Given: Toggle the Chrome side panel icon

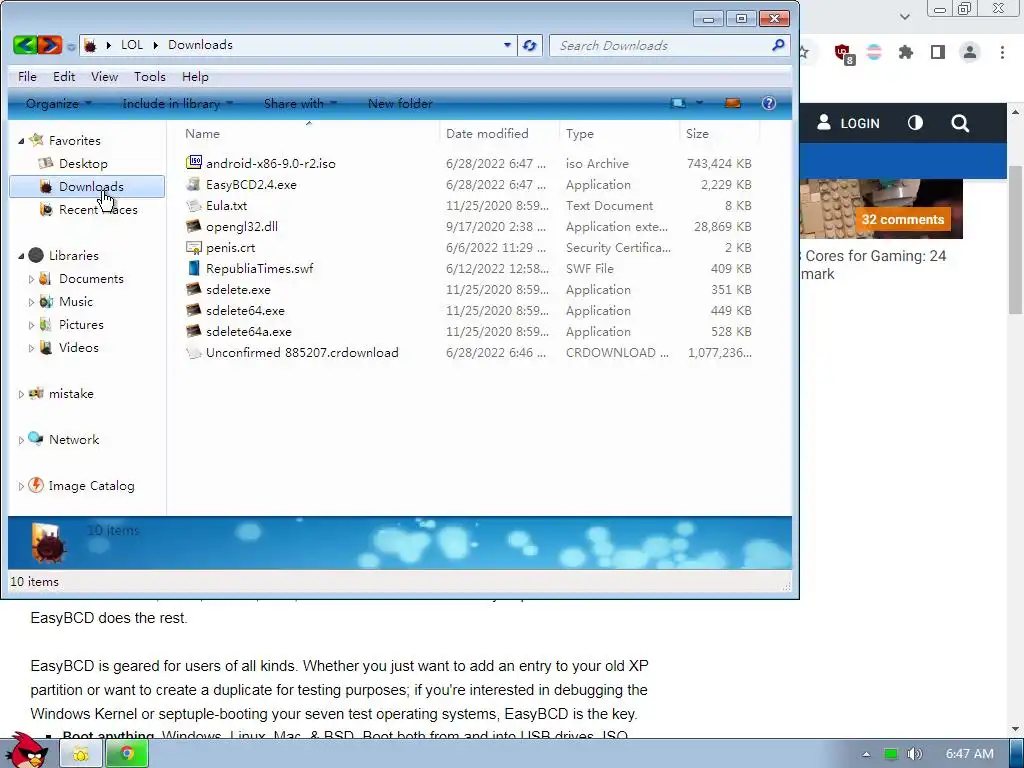Looking at the screenshot, I should click(938, 52).
